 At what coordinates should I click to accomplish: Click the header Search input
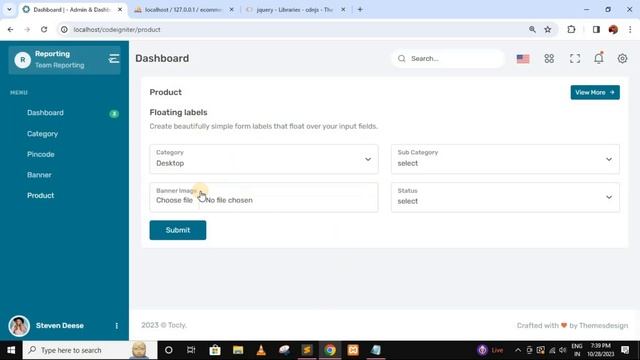(x=448, y=59)
